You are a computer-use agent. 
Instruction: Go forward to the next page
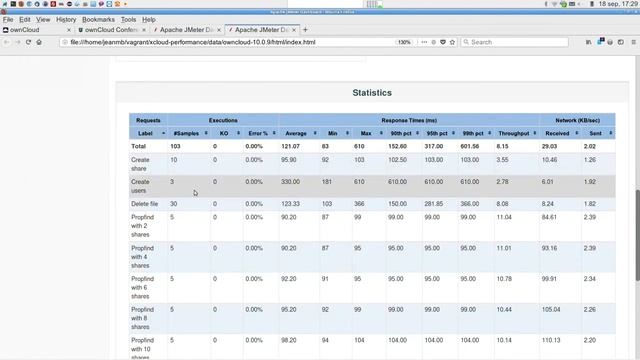18,42
